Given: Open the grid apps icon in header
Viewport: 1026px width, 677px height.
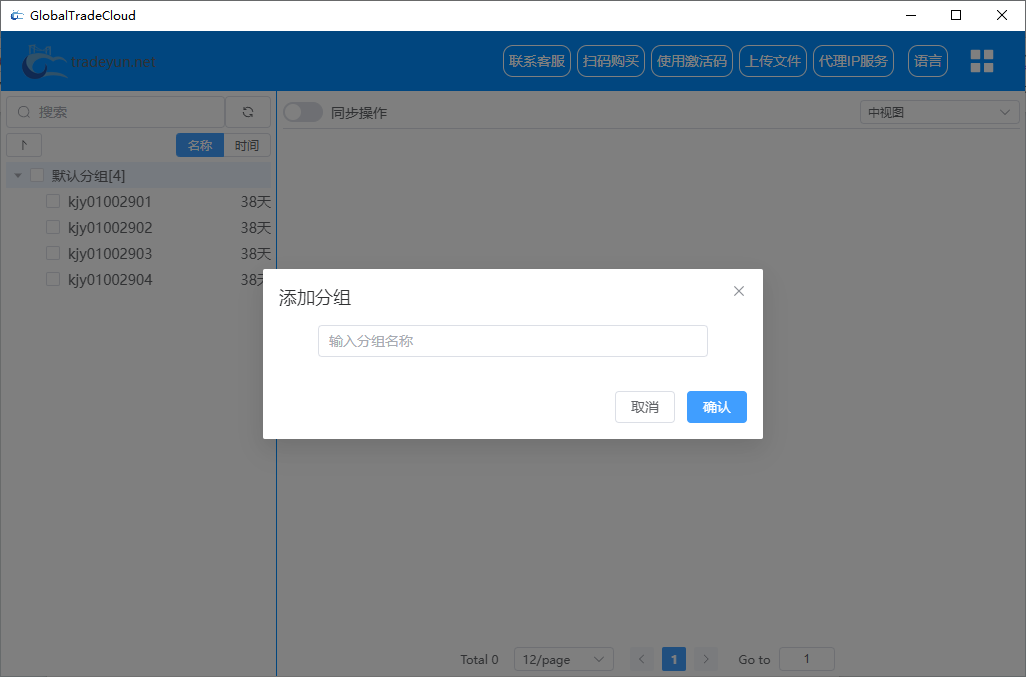Looking at the screenshot, I should pos(982,61).
